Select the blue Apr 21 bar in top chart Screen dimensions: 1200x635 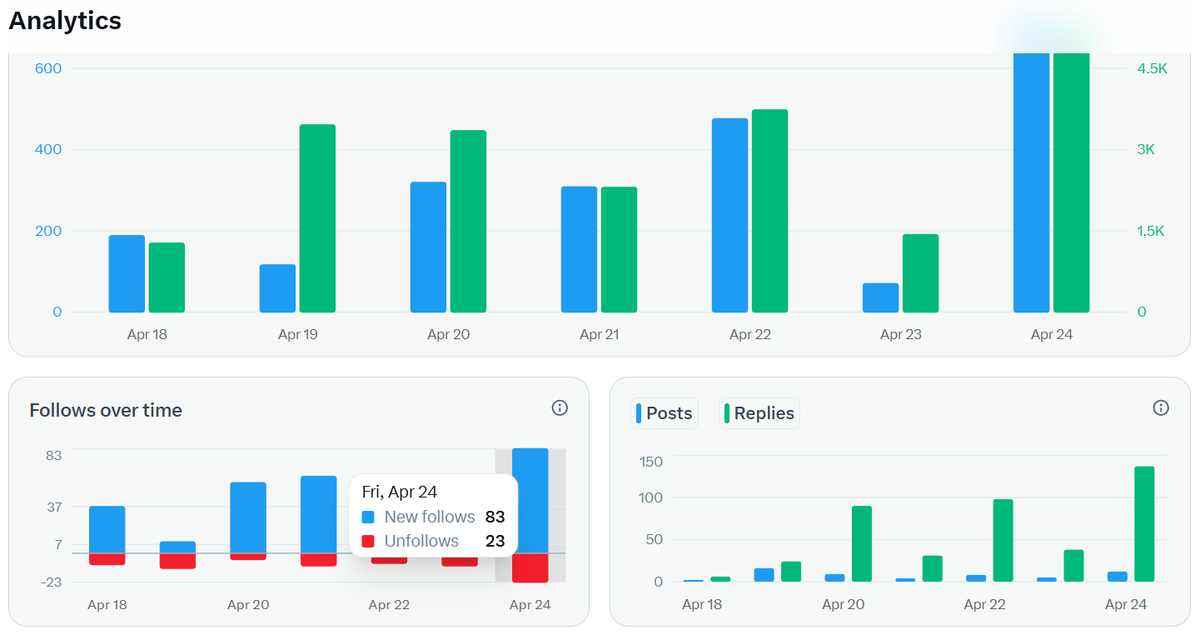tap(579, 249)
